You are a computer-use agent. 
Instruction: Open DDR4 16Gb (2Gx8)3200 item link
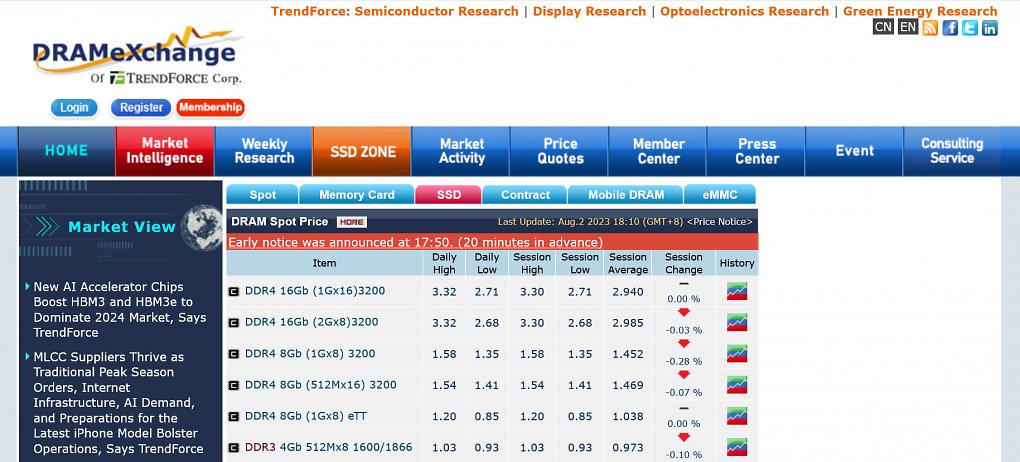312,322
